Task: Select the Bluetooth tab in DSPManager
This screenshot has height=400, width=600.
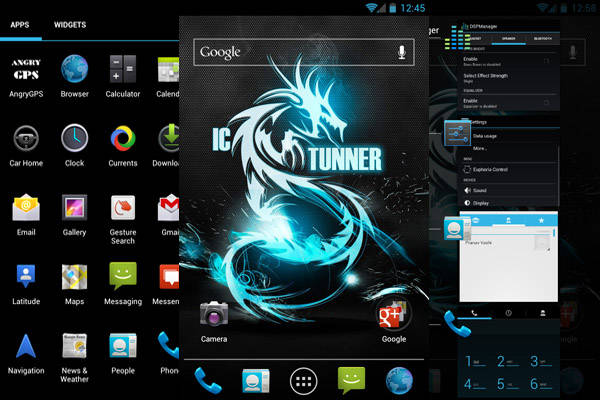Action: pyautogui.click(x=543, y=39)
